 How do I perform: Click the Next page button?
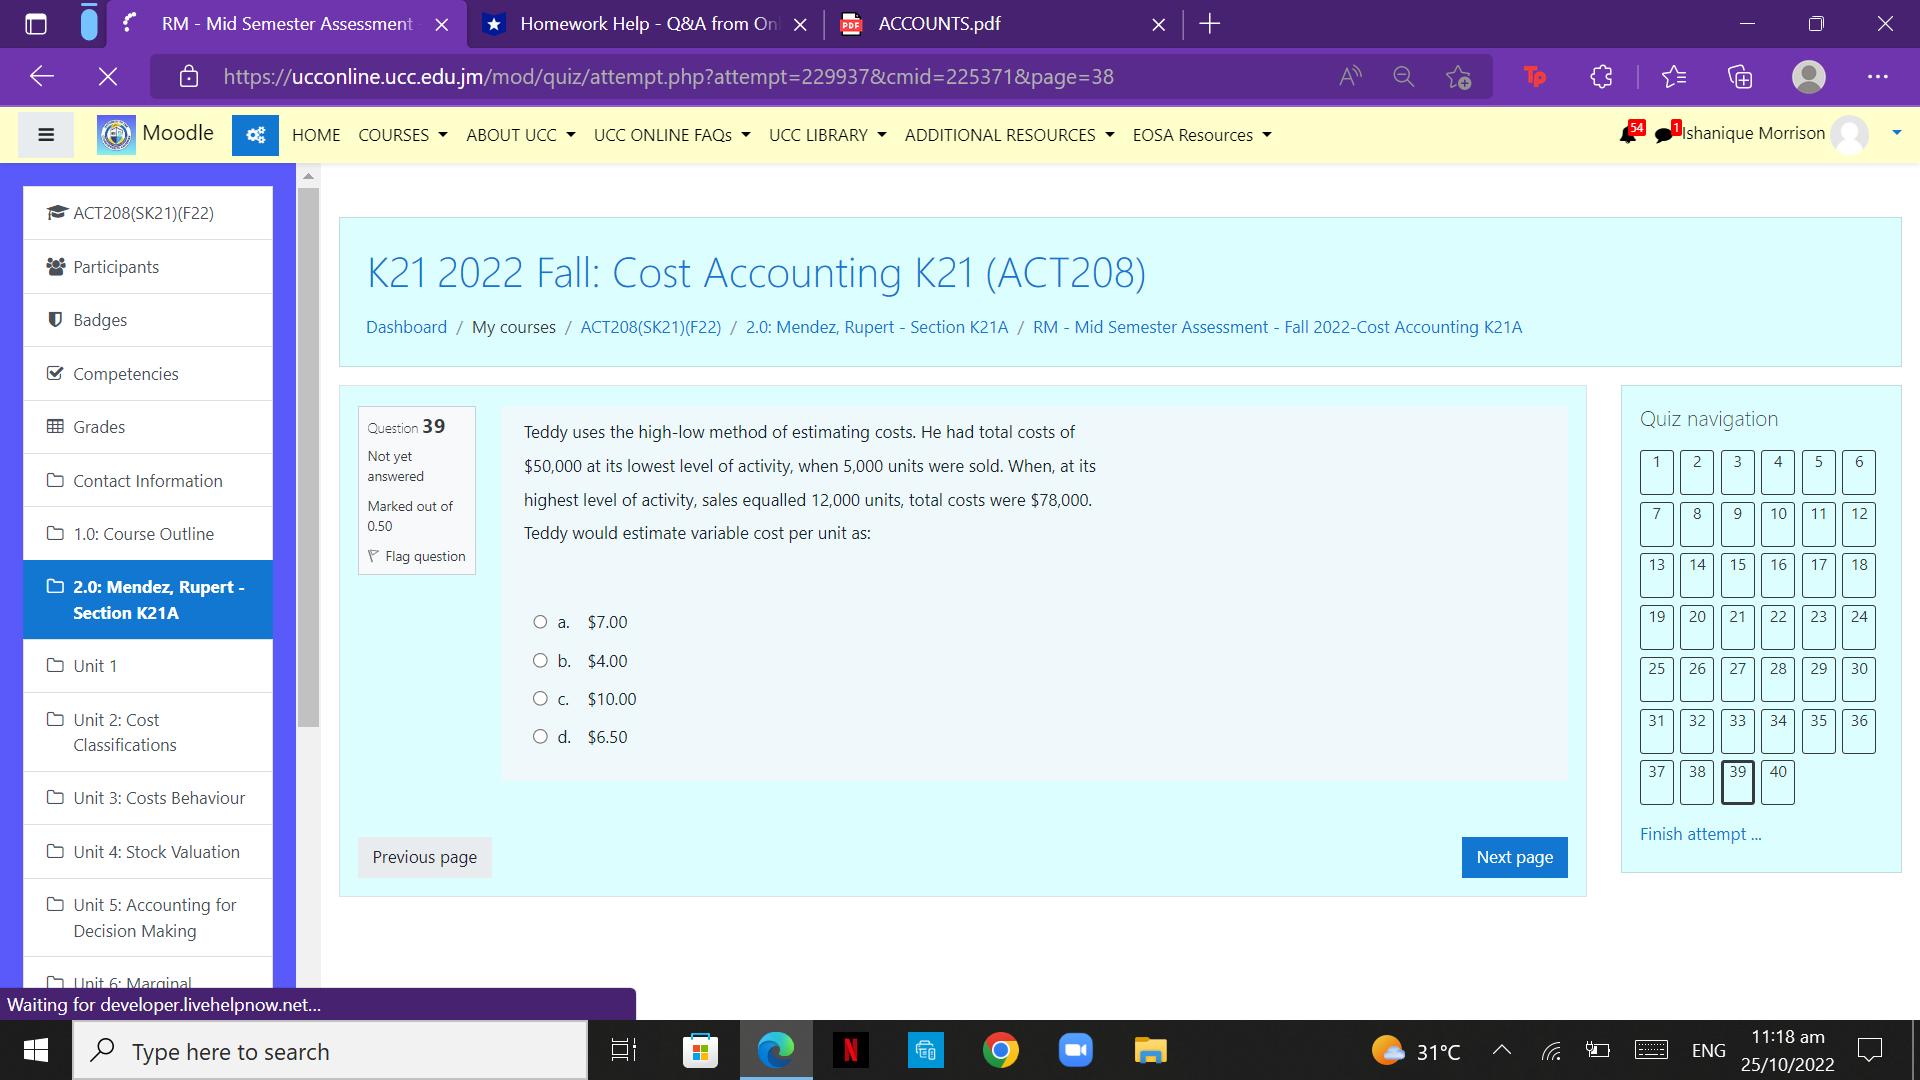1514,857
